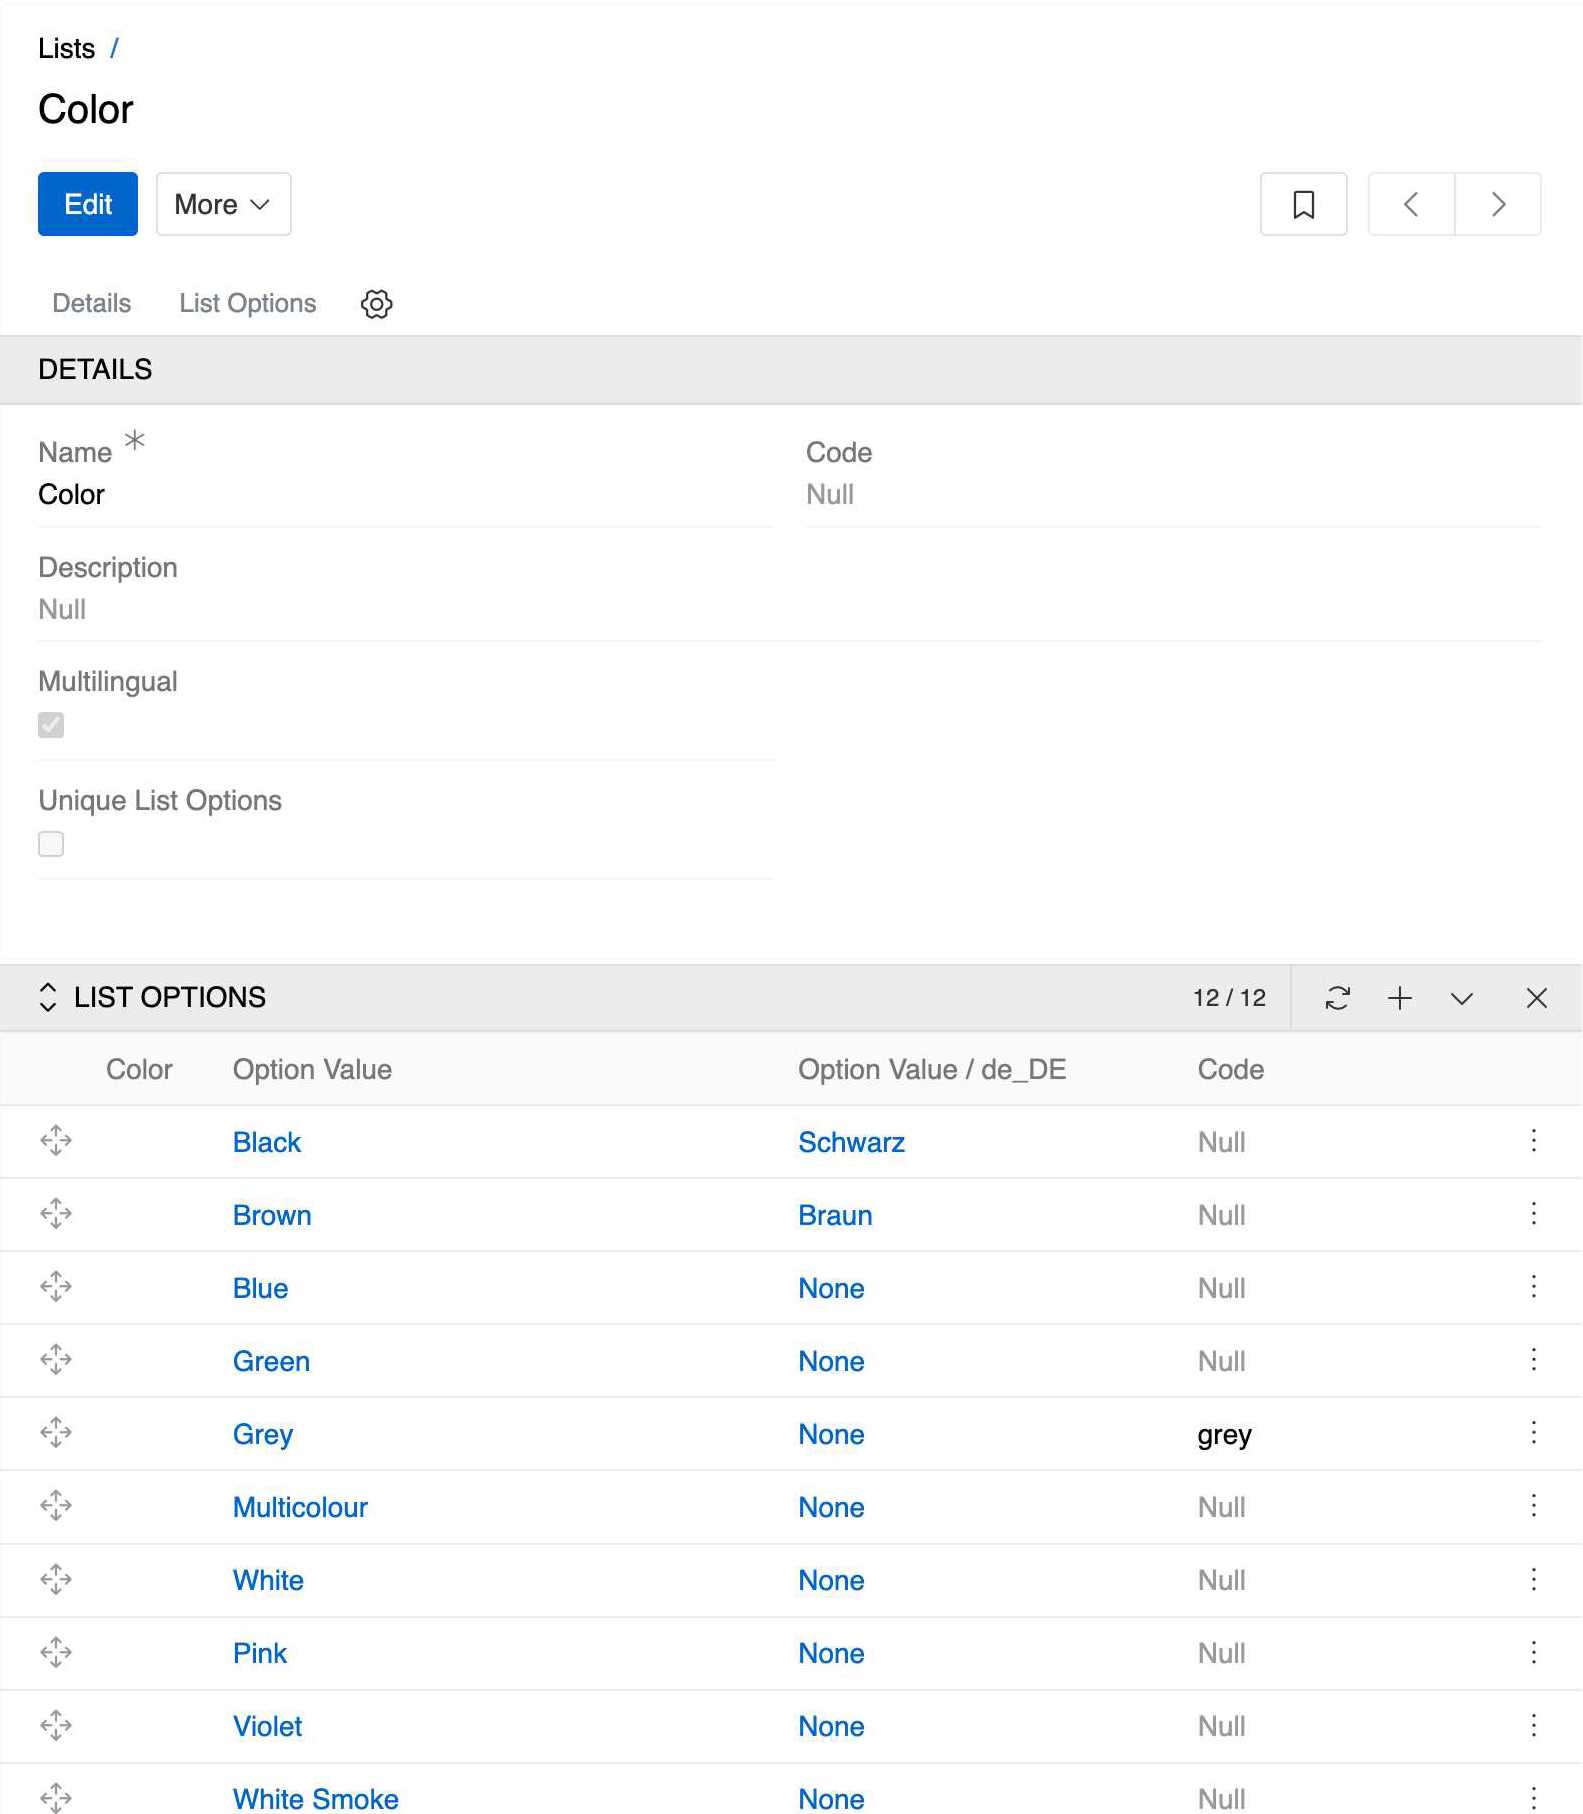
Task: Expand the List Options panel actions chevron
Action: coord(1461,998)
